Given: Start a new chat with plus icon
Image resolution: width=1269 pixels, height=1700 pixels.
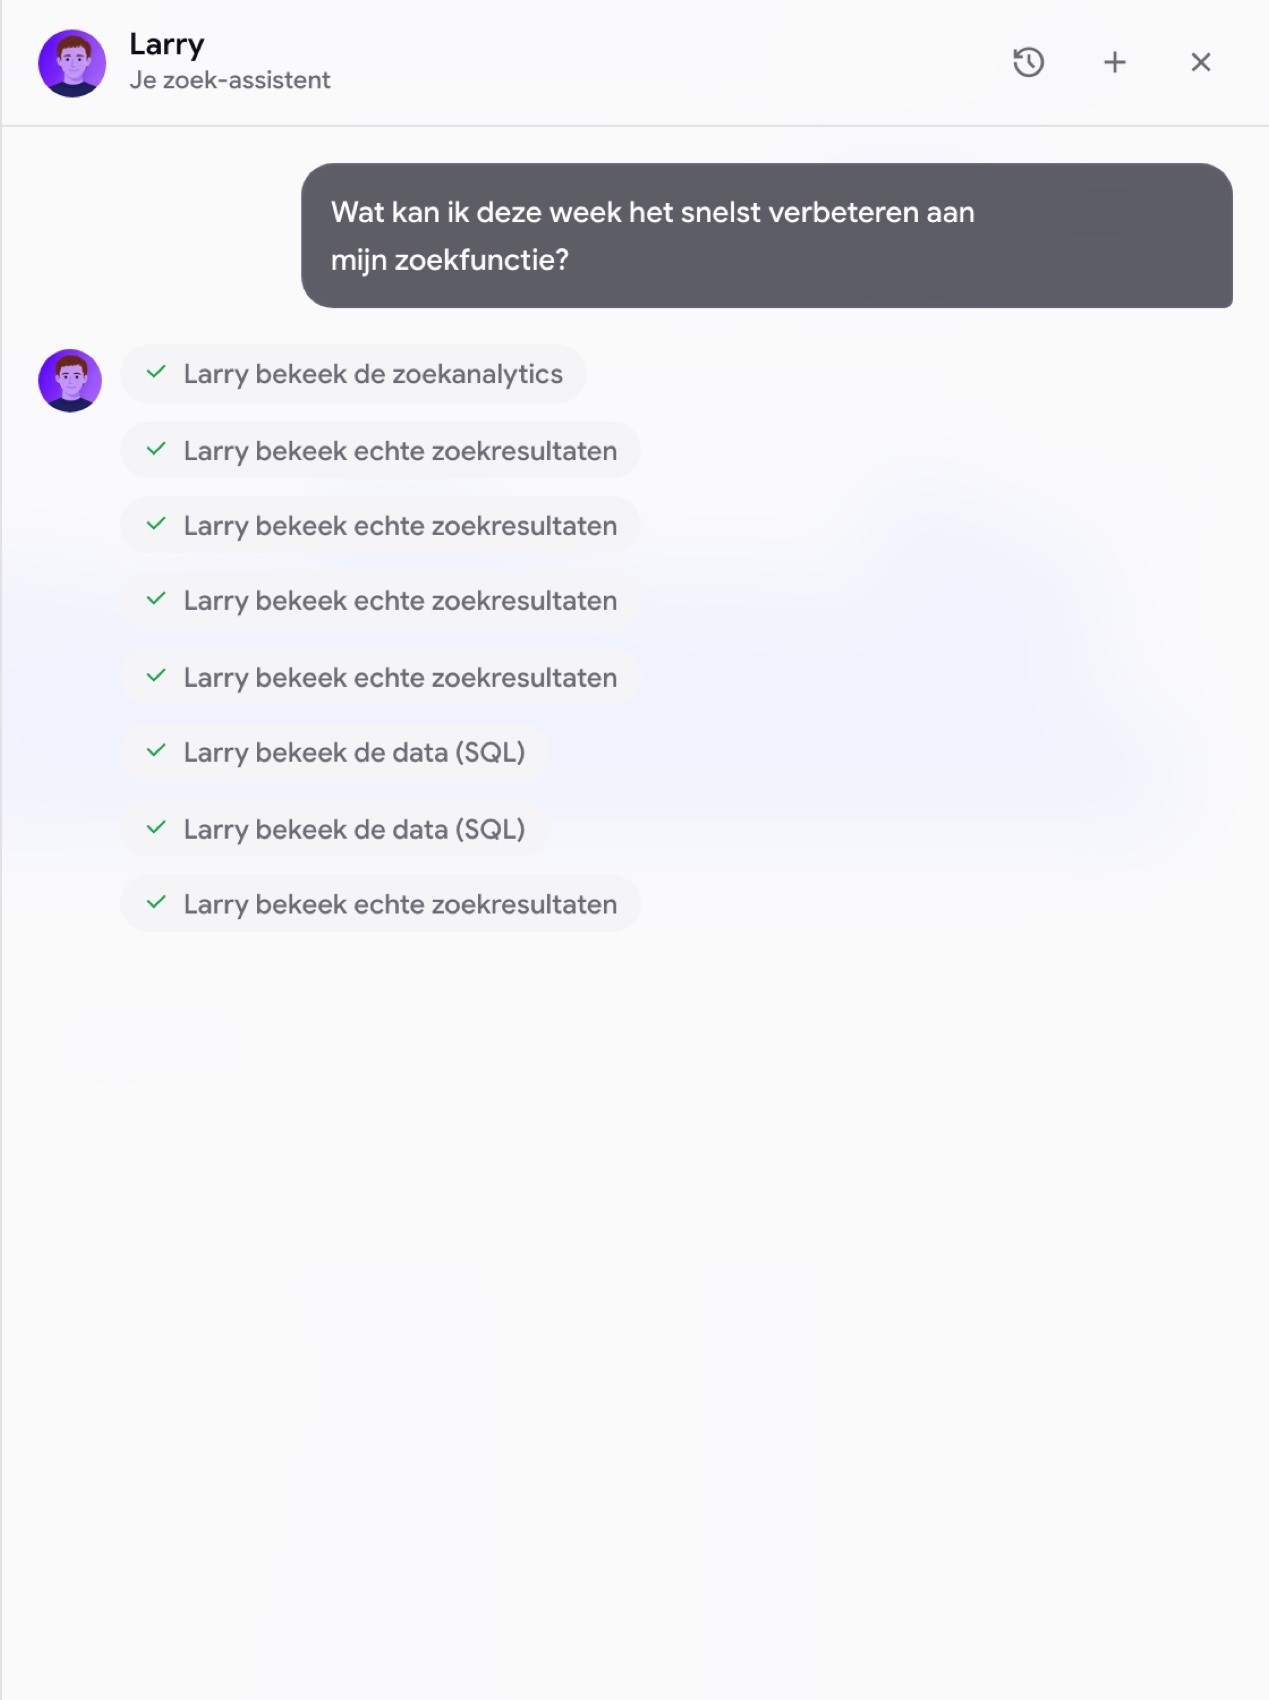Looking at the screenshot, I should pos(1114,62).
